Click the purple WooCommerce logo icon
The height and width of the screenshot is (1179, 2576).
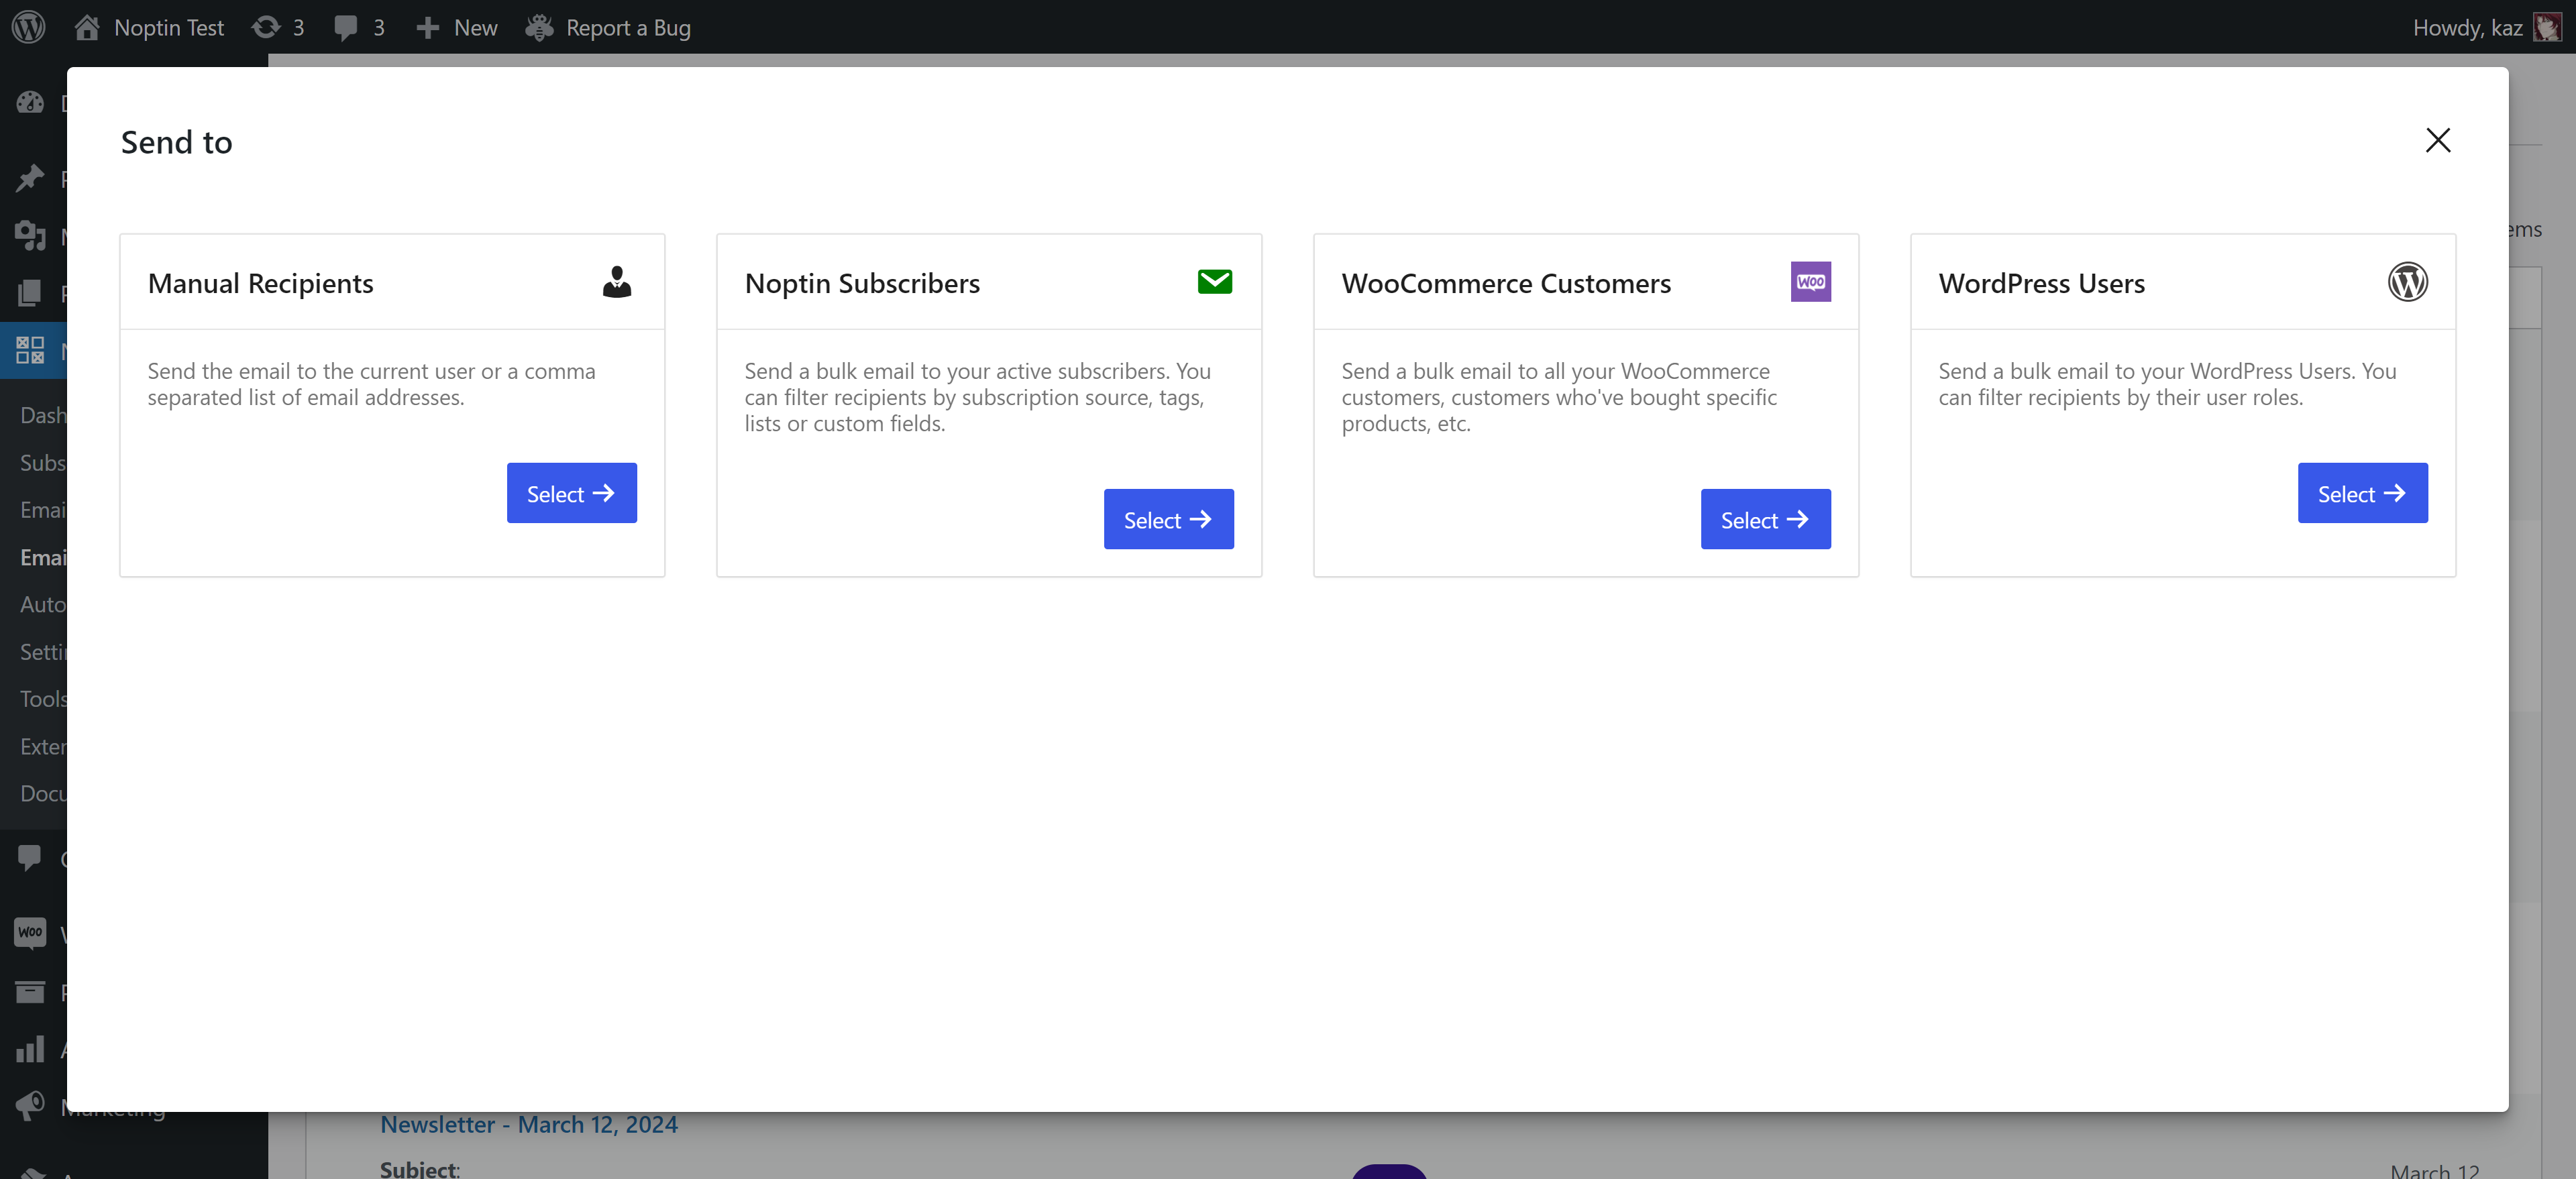pos(1810,282)
